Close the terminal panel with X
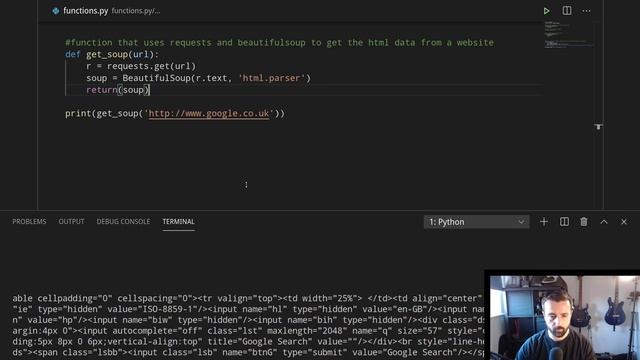The height and width of the screenshot is (360, 640). (x=624, y=222)
